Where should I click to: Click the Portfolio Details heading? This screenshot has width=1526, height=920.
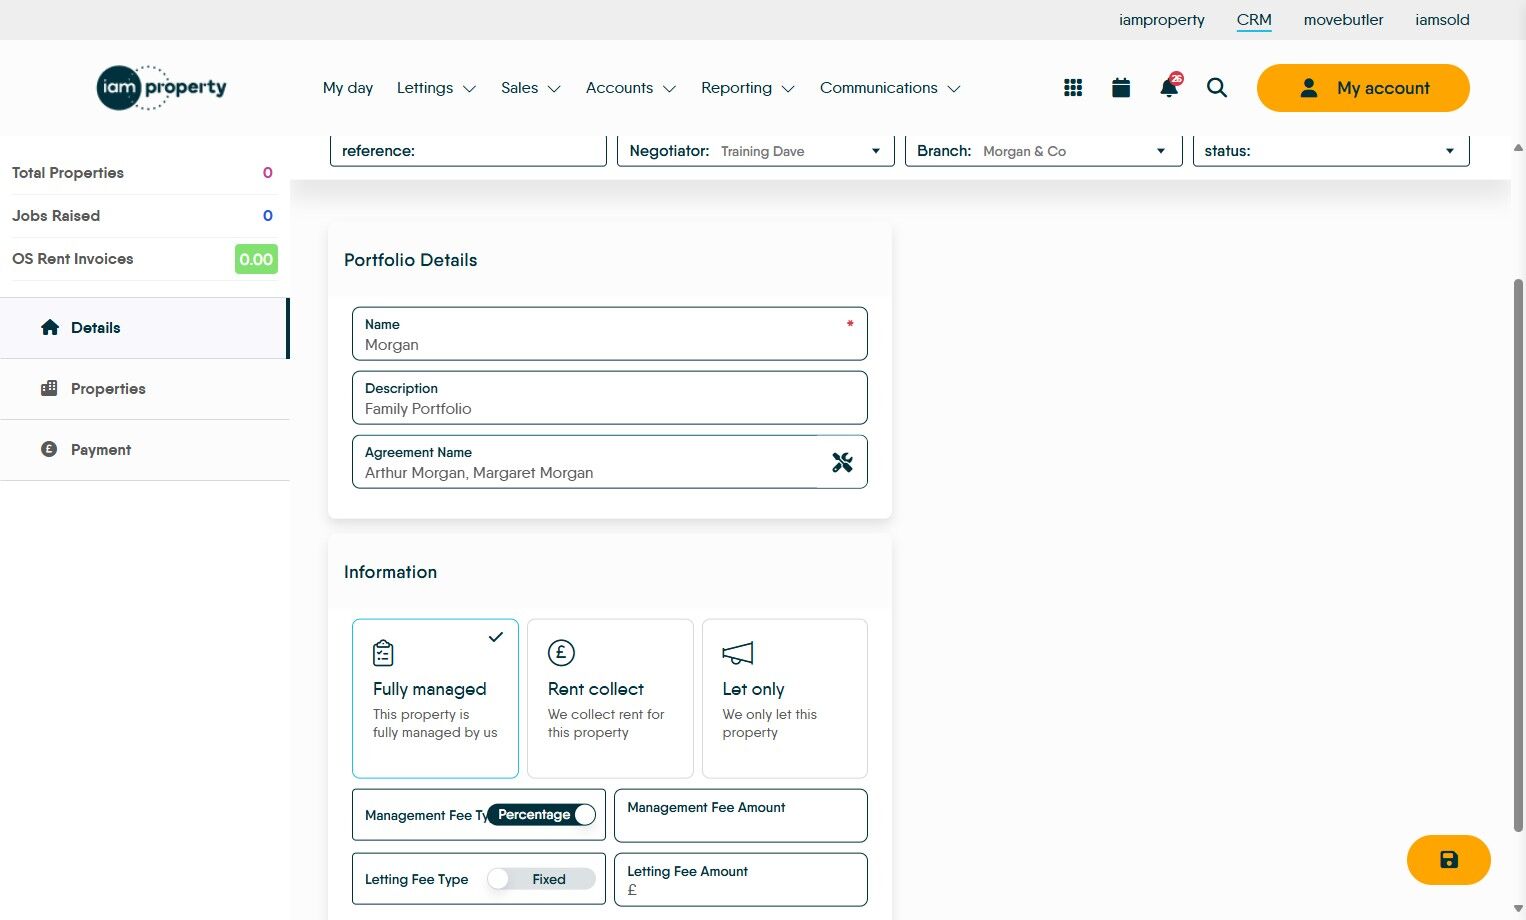tap(411, 260)
